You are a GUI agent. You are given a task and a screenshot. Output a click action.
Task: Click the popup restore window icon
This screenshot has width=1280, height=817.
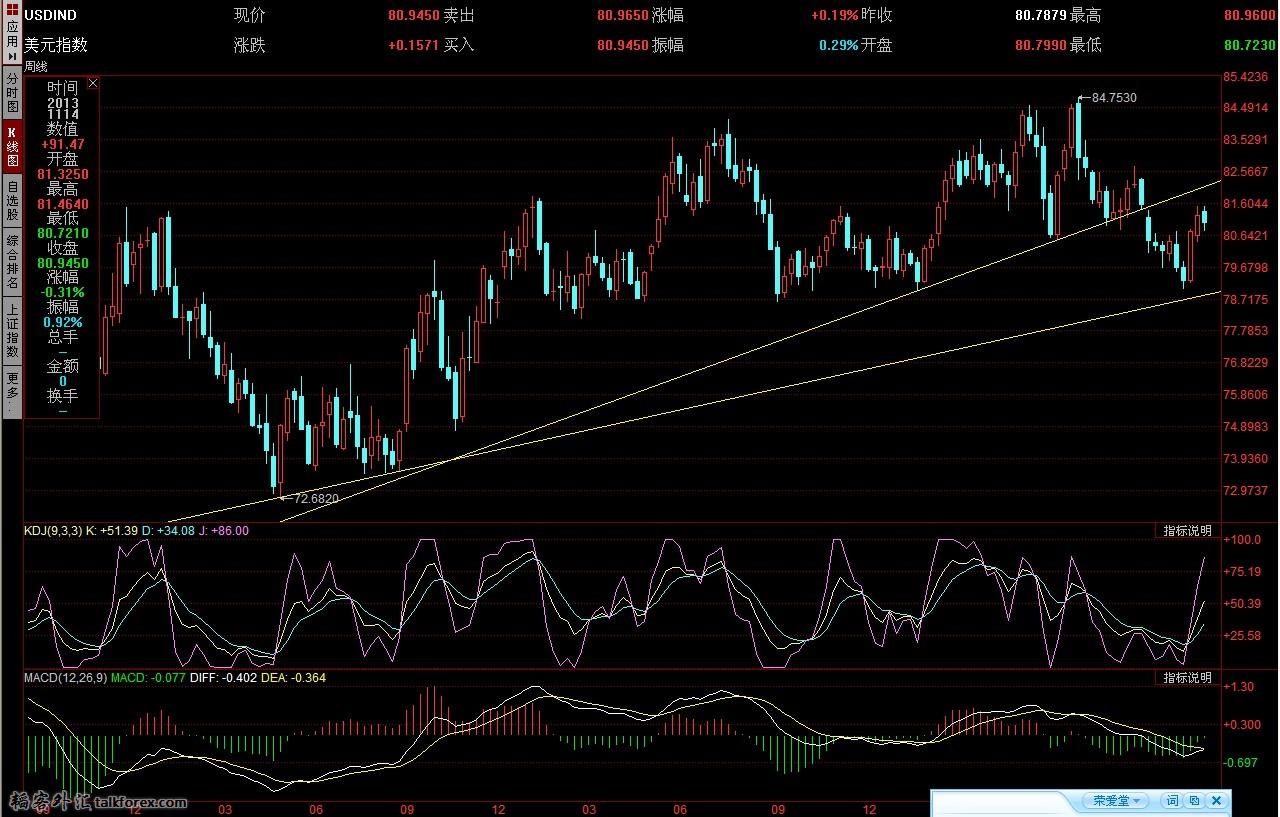1194,801
